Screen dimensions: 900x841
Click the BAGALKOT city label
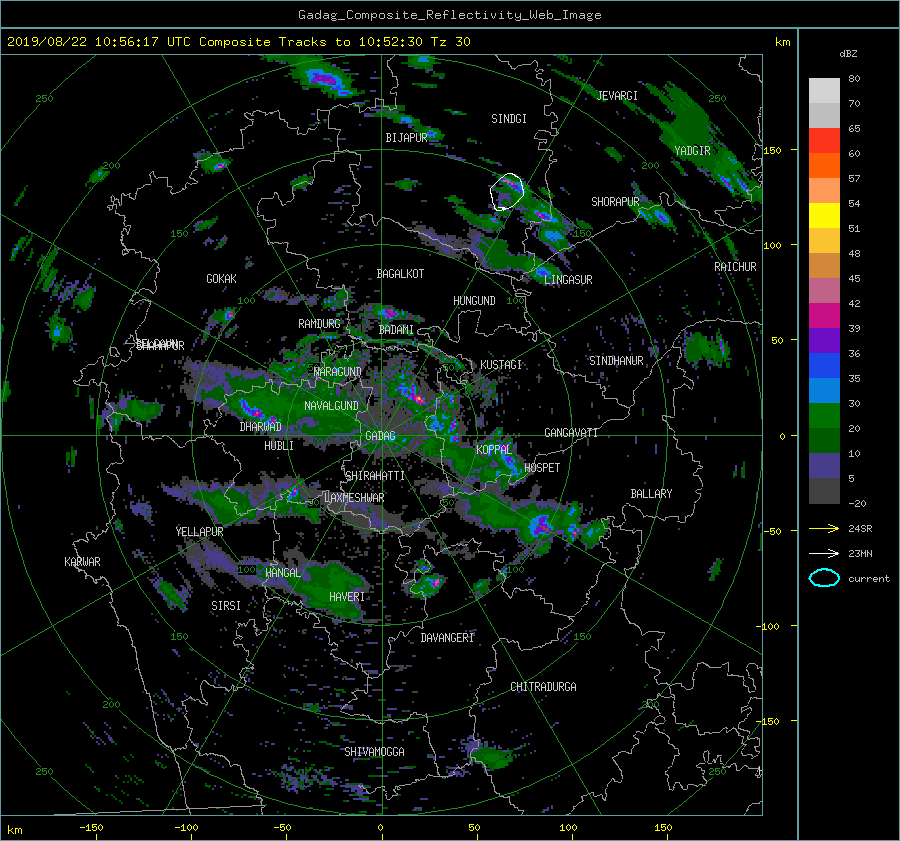(400, 274)
